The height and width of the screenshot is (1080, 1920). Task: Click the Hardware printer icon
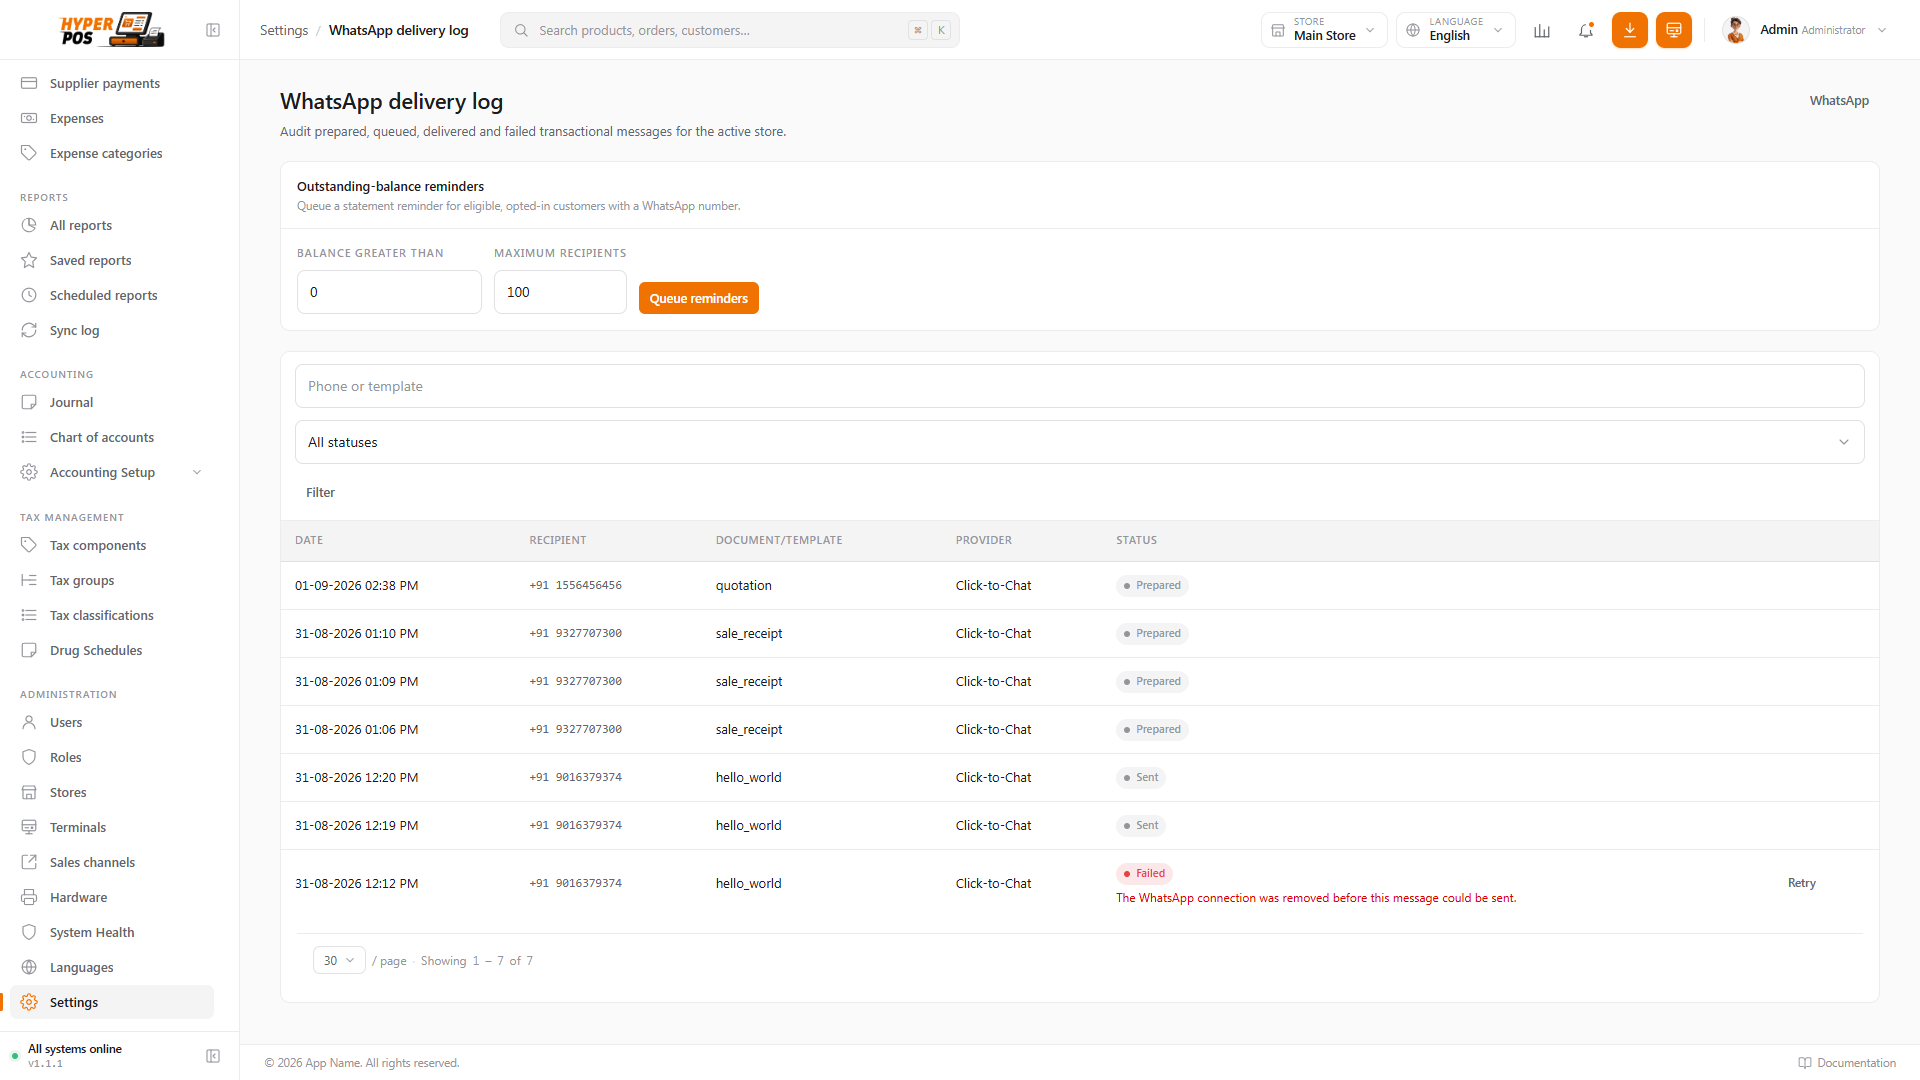[x=29, y=897]
